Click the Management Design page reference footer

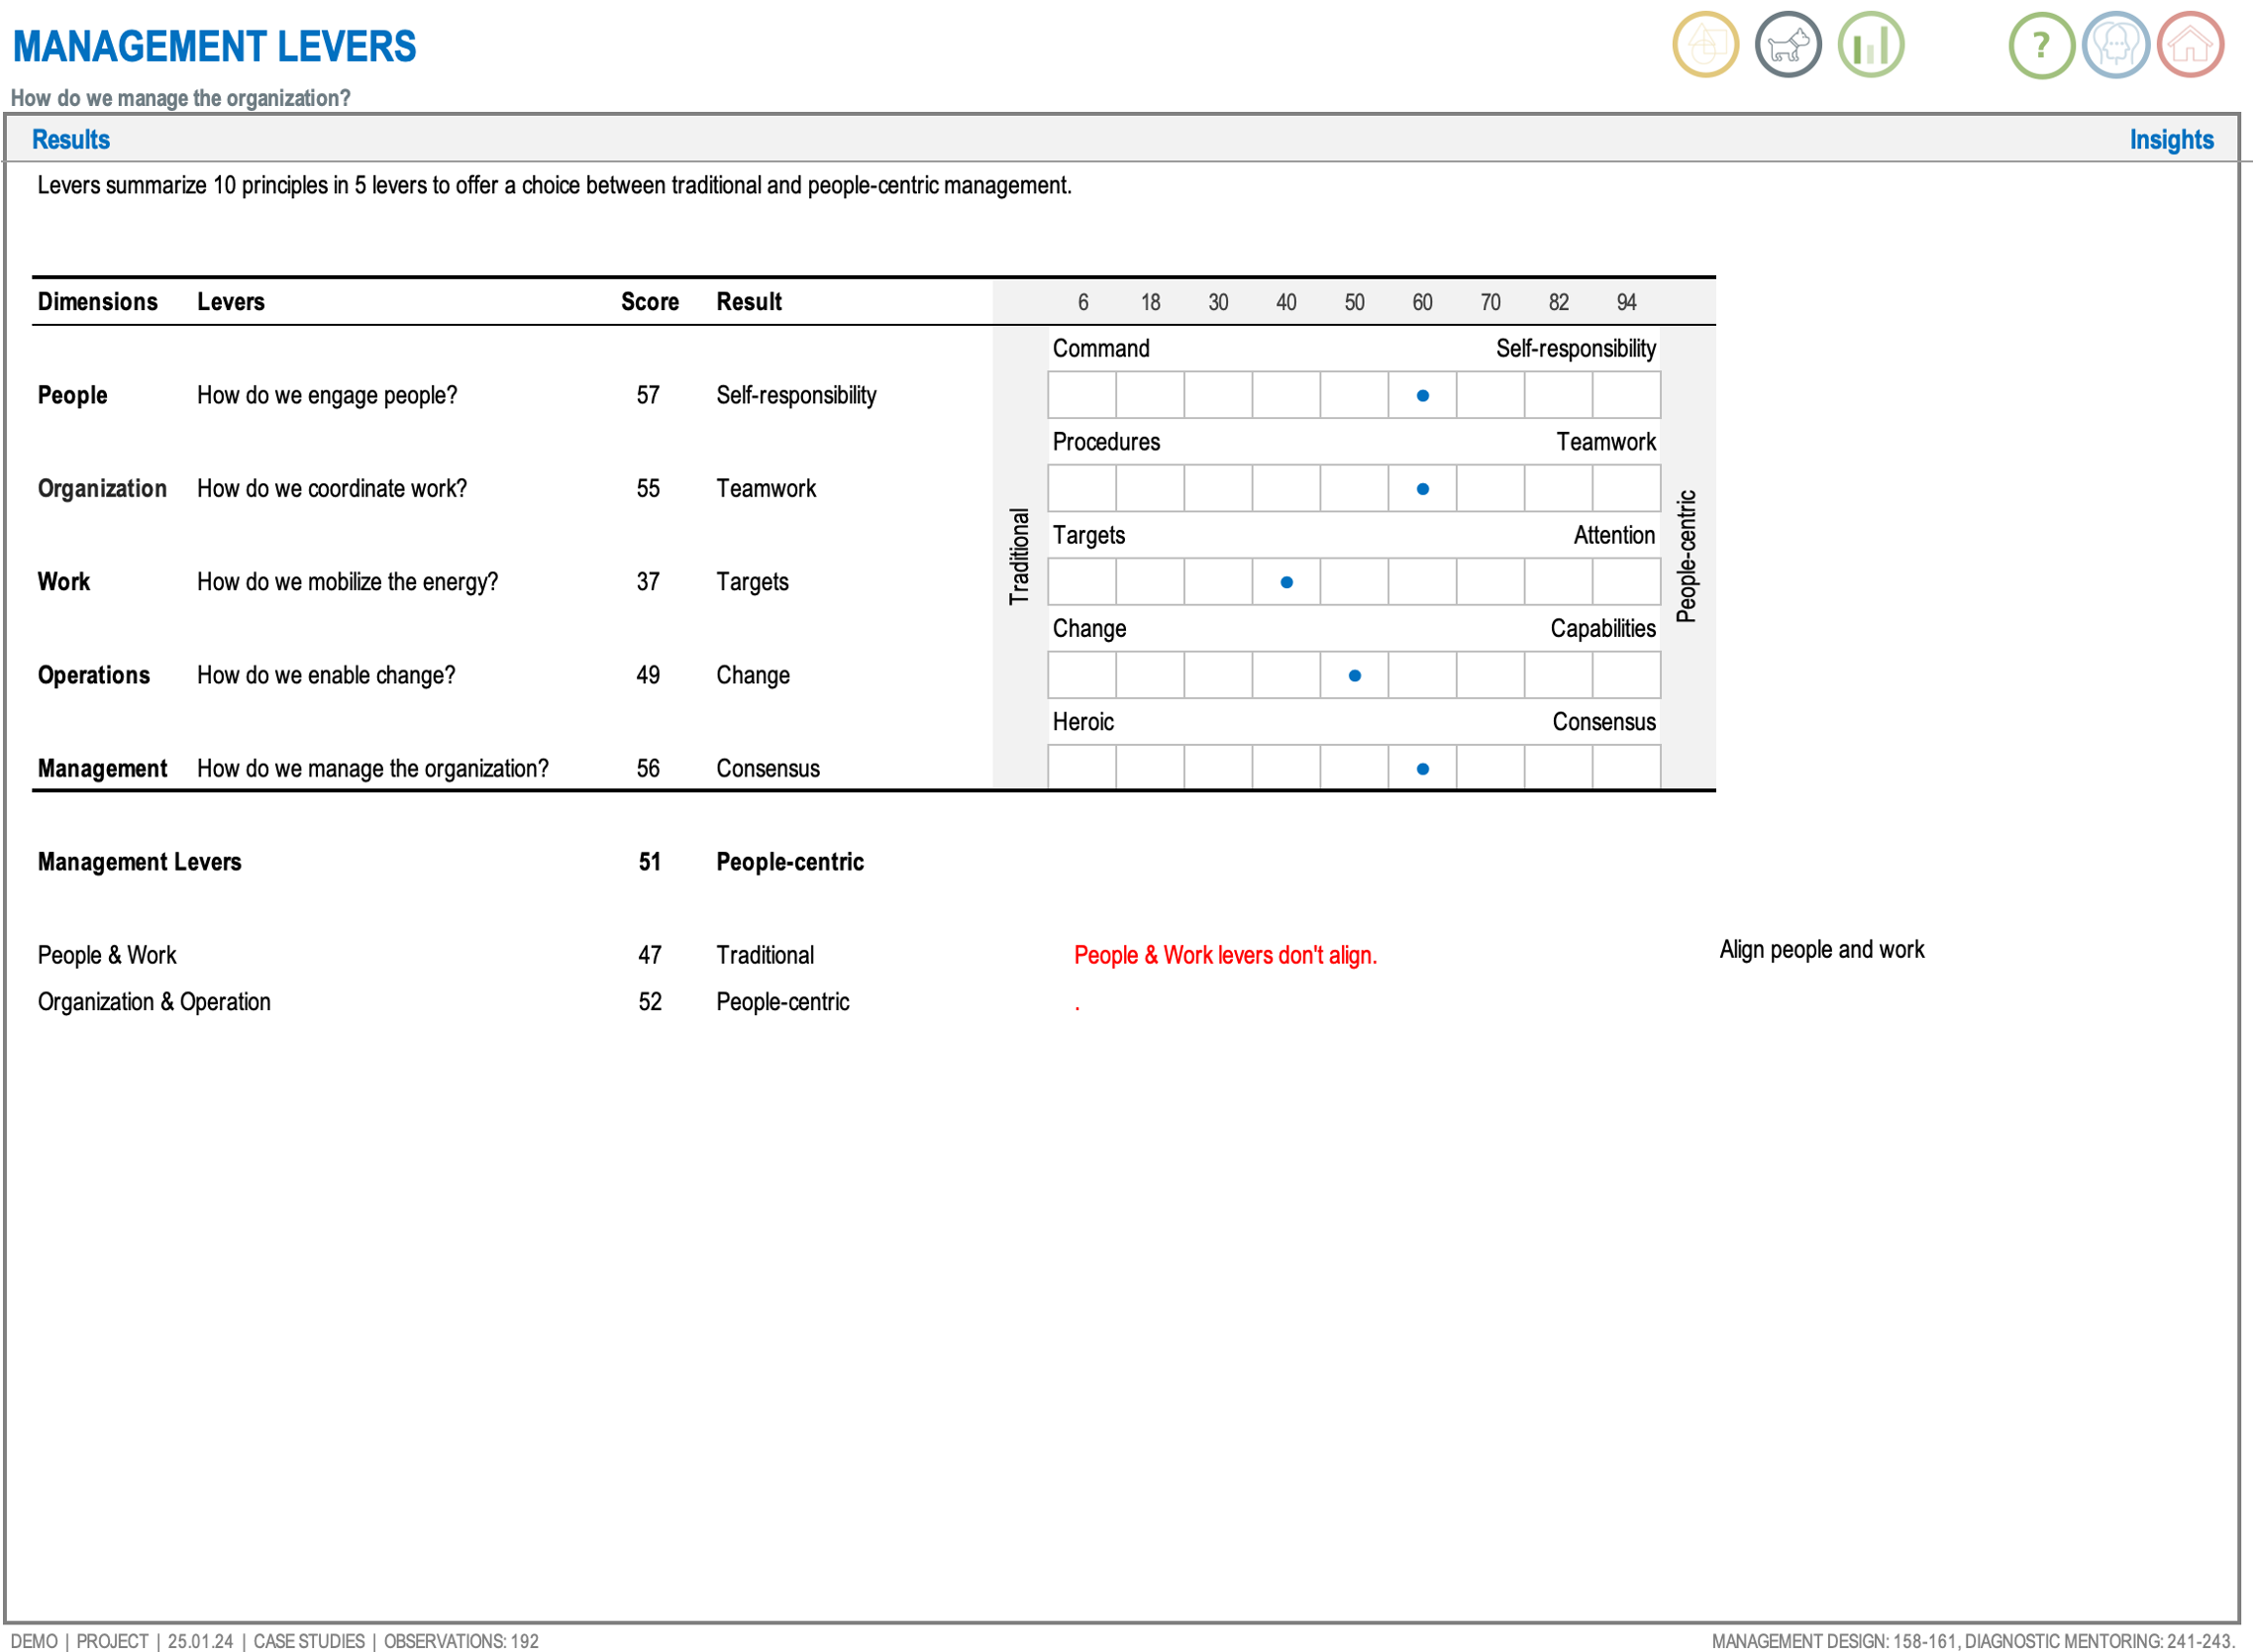(x=1835, y=1641)
